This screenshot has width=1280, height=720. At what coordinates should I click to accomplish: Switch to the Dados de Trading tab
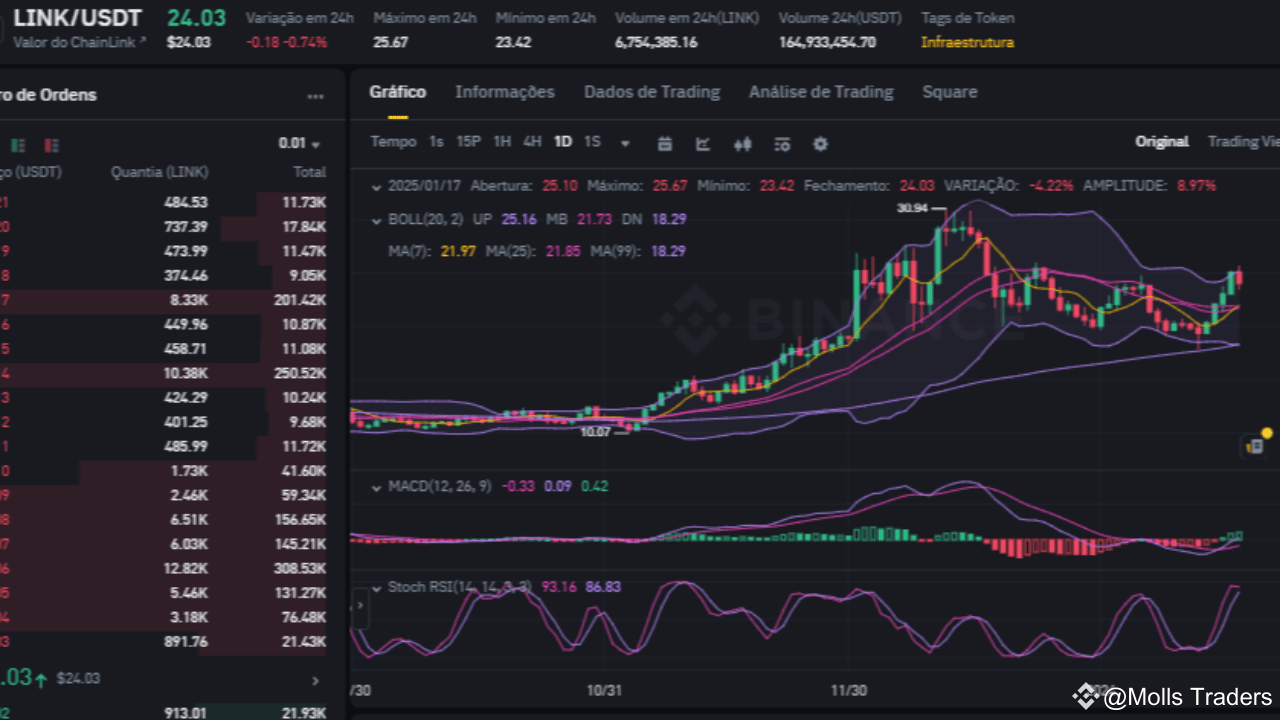[652, 91]
